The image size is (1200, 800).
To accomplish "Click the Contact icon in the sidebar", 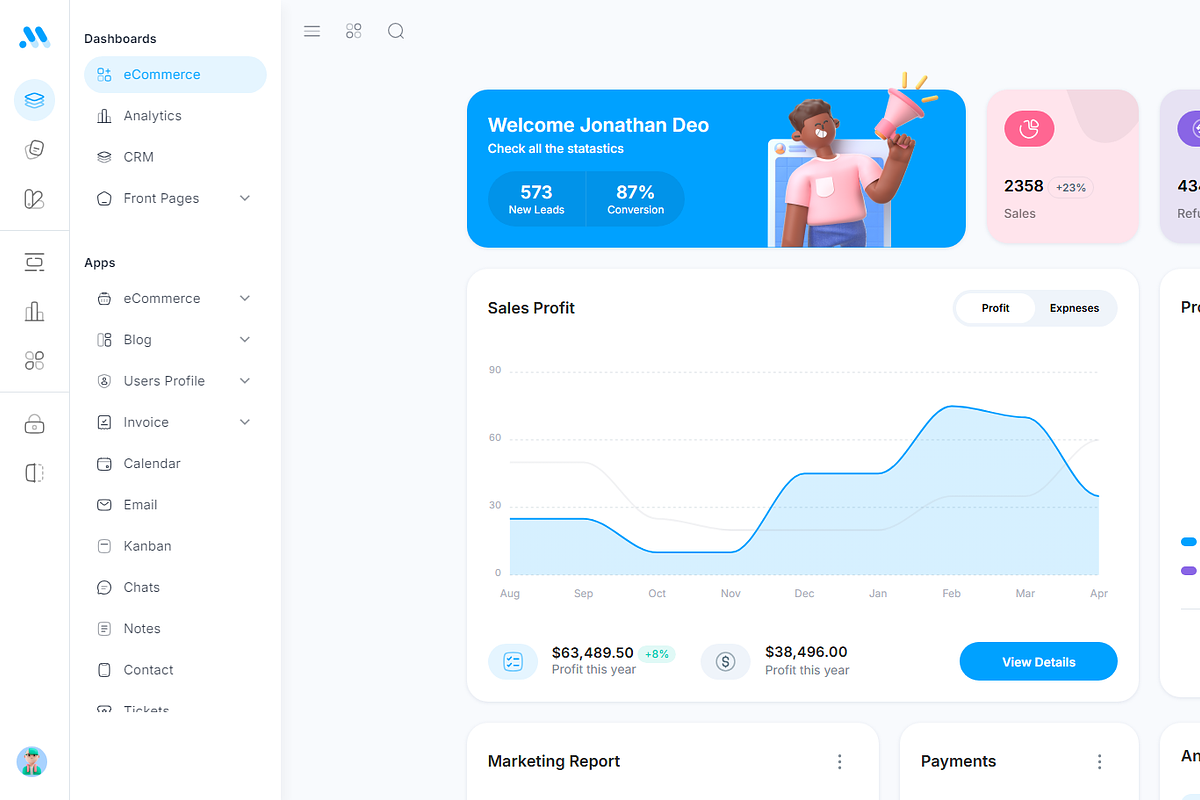I will point(104,670).
